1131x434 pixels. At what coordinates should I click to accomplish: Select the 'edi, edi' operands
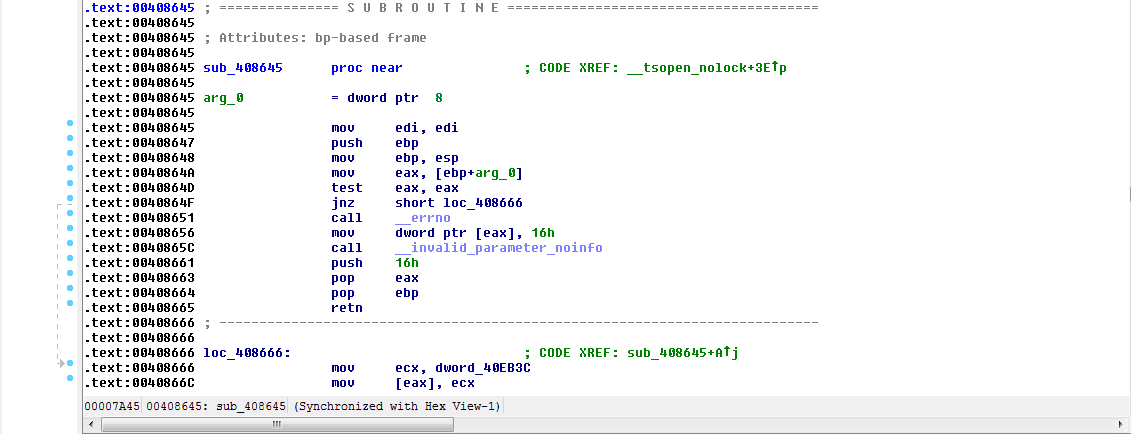coord(427,128)
